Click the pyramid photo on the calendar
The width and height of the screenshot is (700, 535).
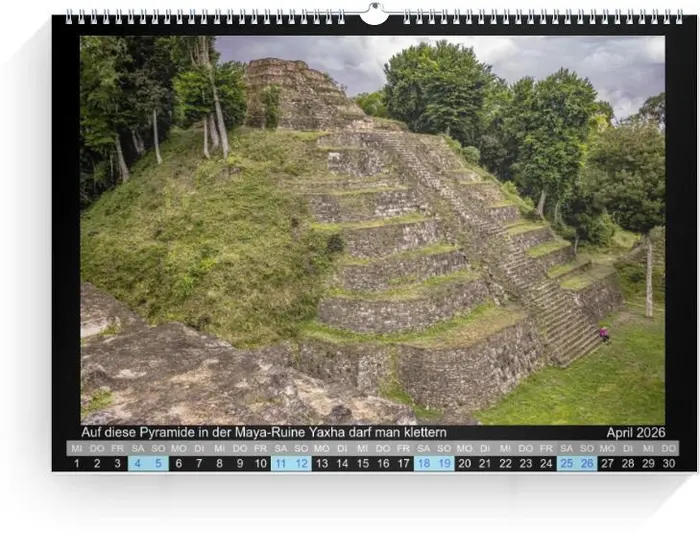coord(372,230)
